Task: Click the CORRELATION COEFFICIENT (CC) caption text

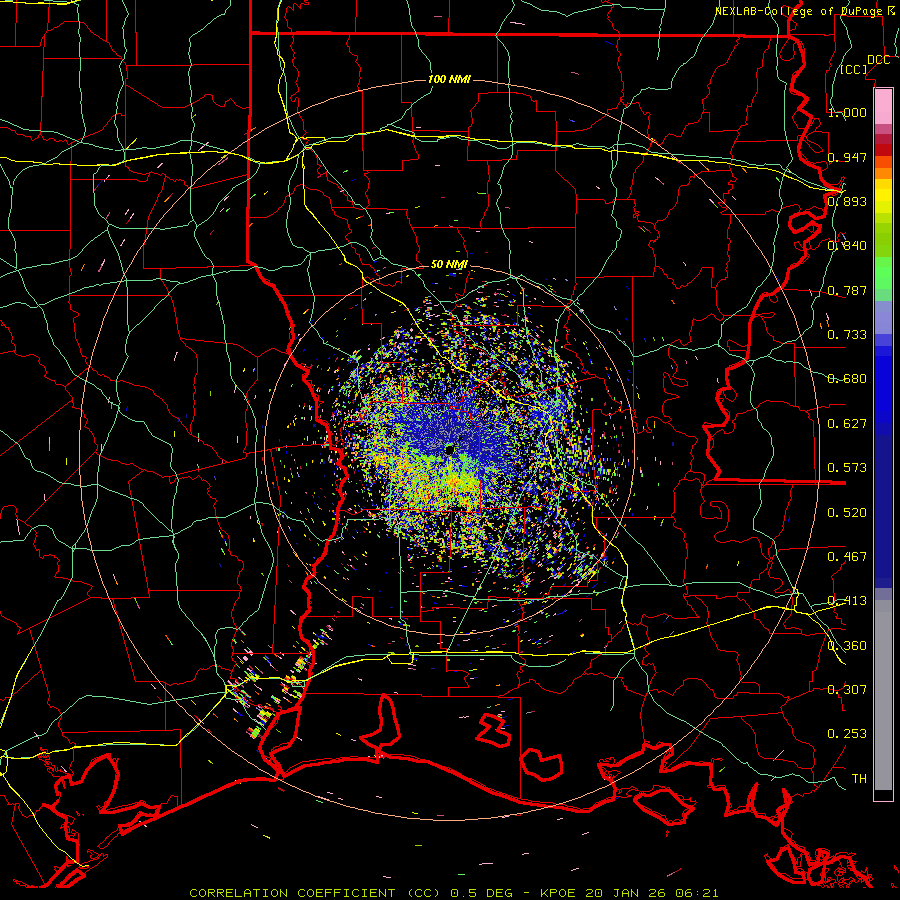Action: click(x=315, y=893)
